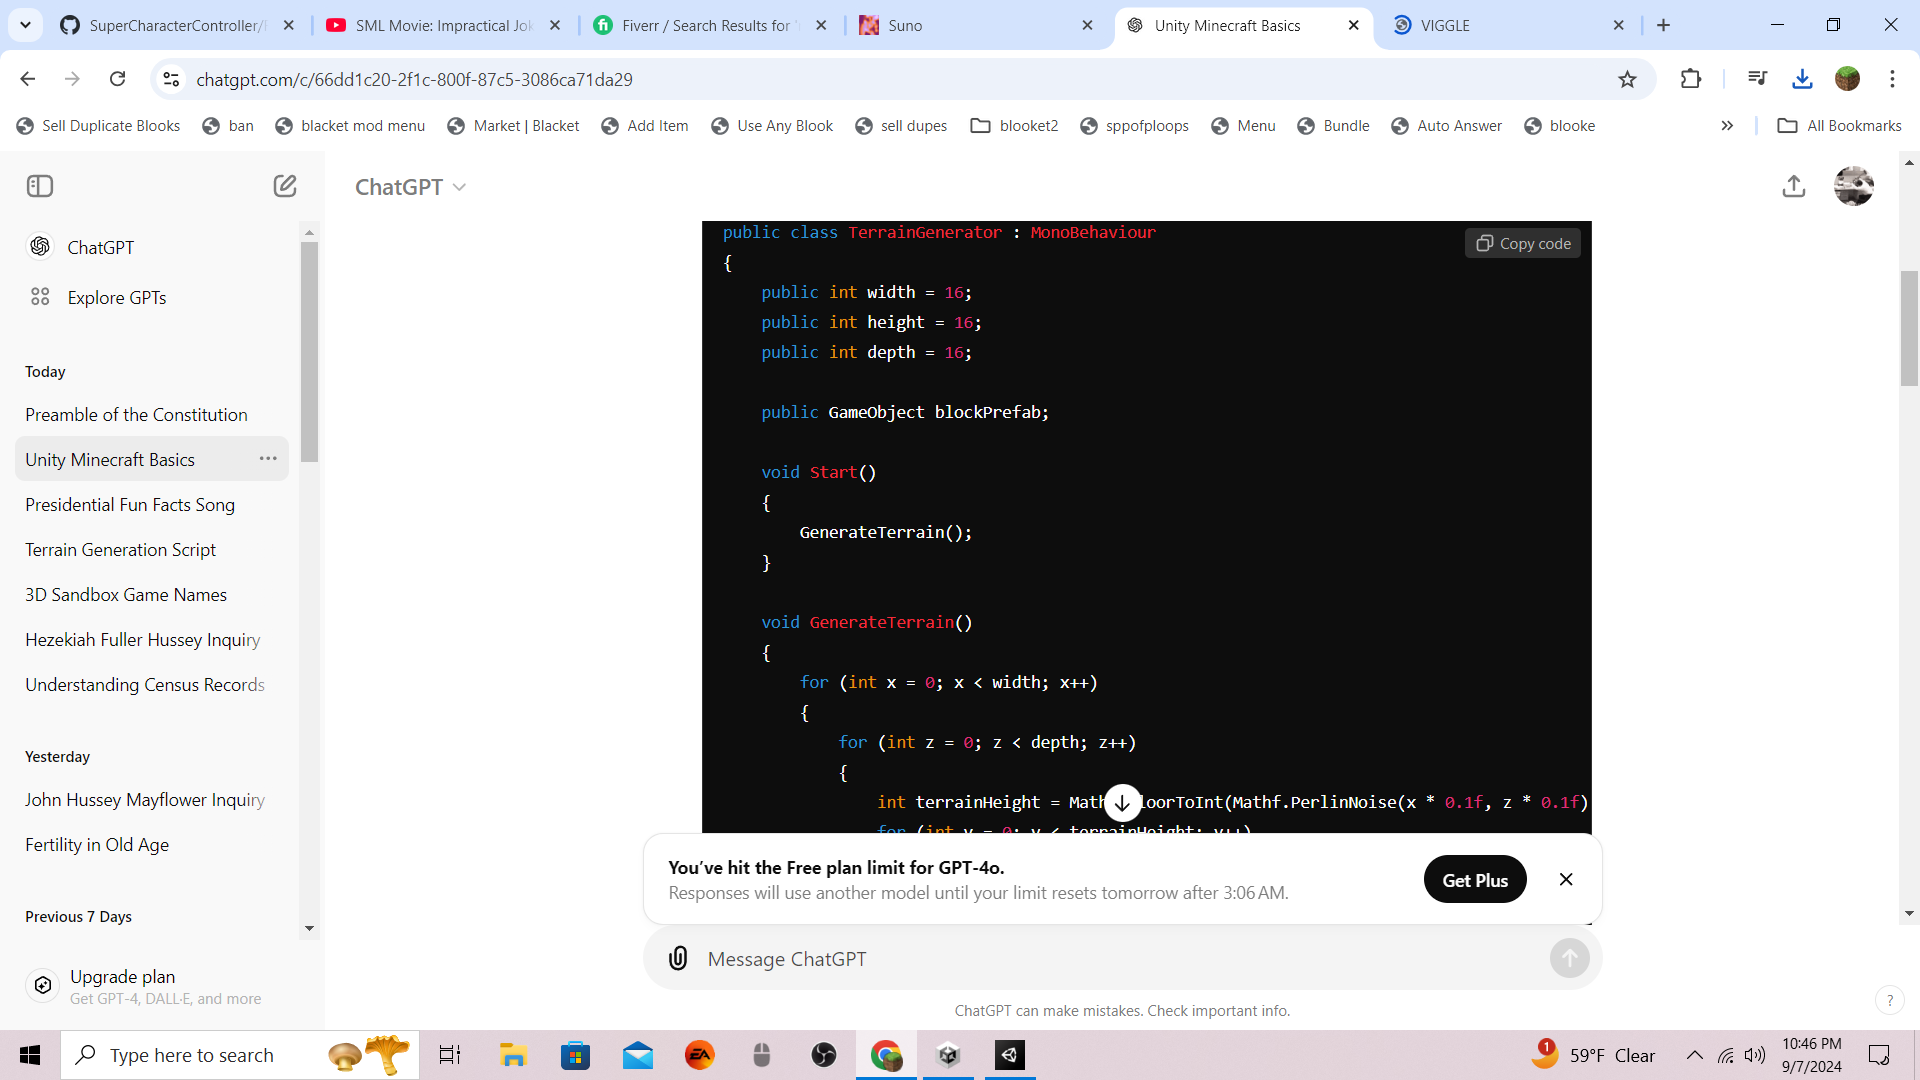The width and height of the screenshot is (1920, 1080).
Task: Open options for Unity Minecraft Basics chat
Action: point(268,459)
